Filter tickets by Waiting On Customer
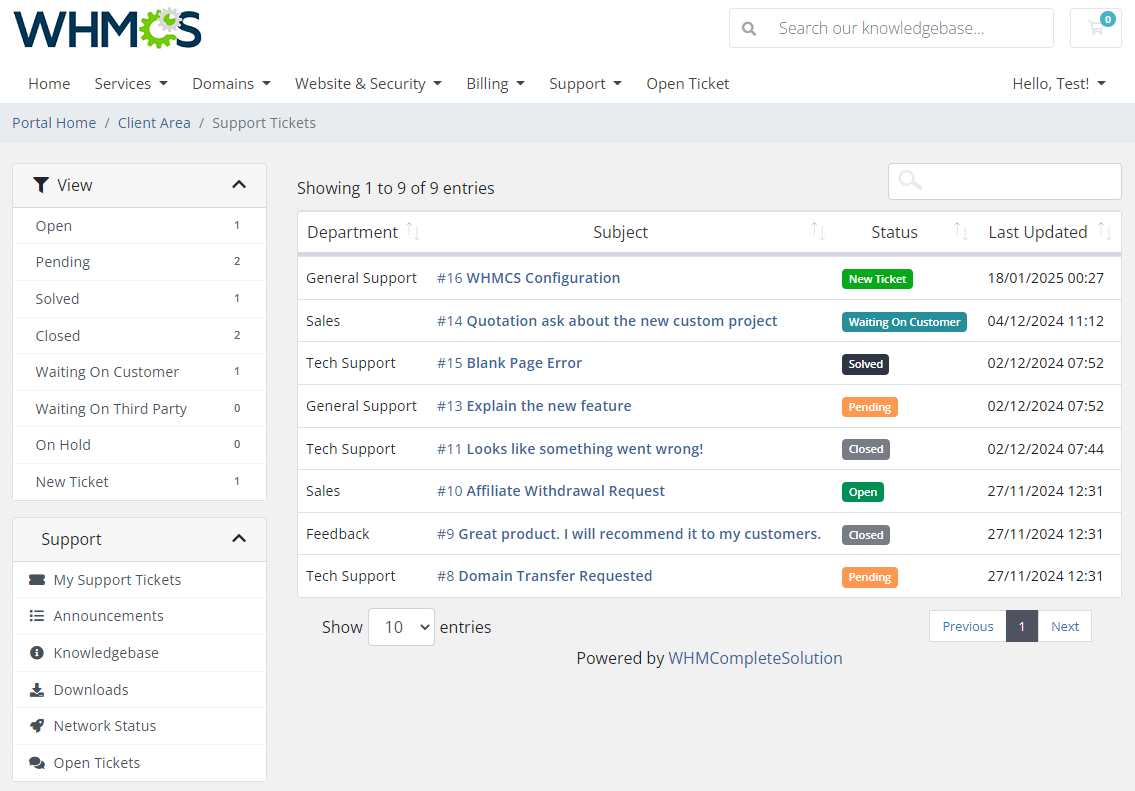This screenshot has width=1135, height=791. click(107, 372)
